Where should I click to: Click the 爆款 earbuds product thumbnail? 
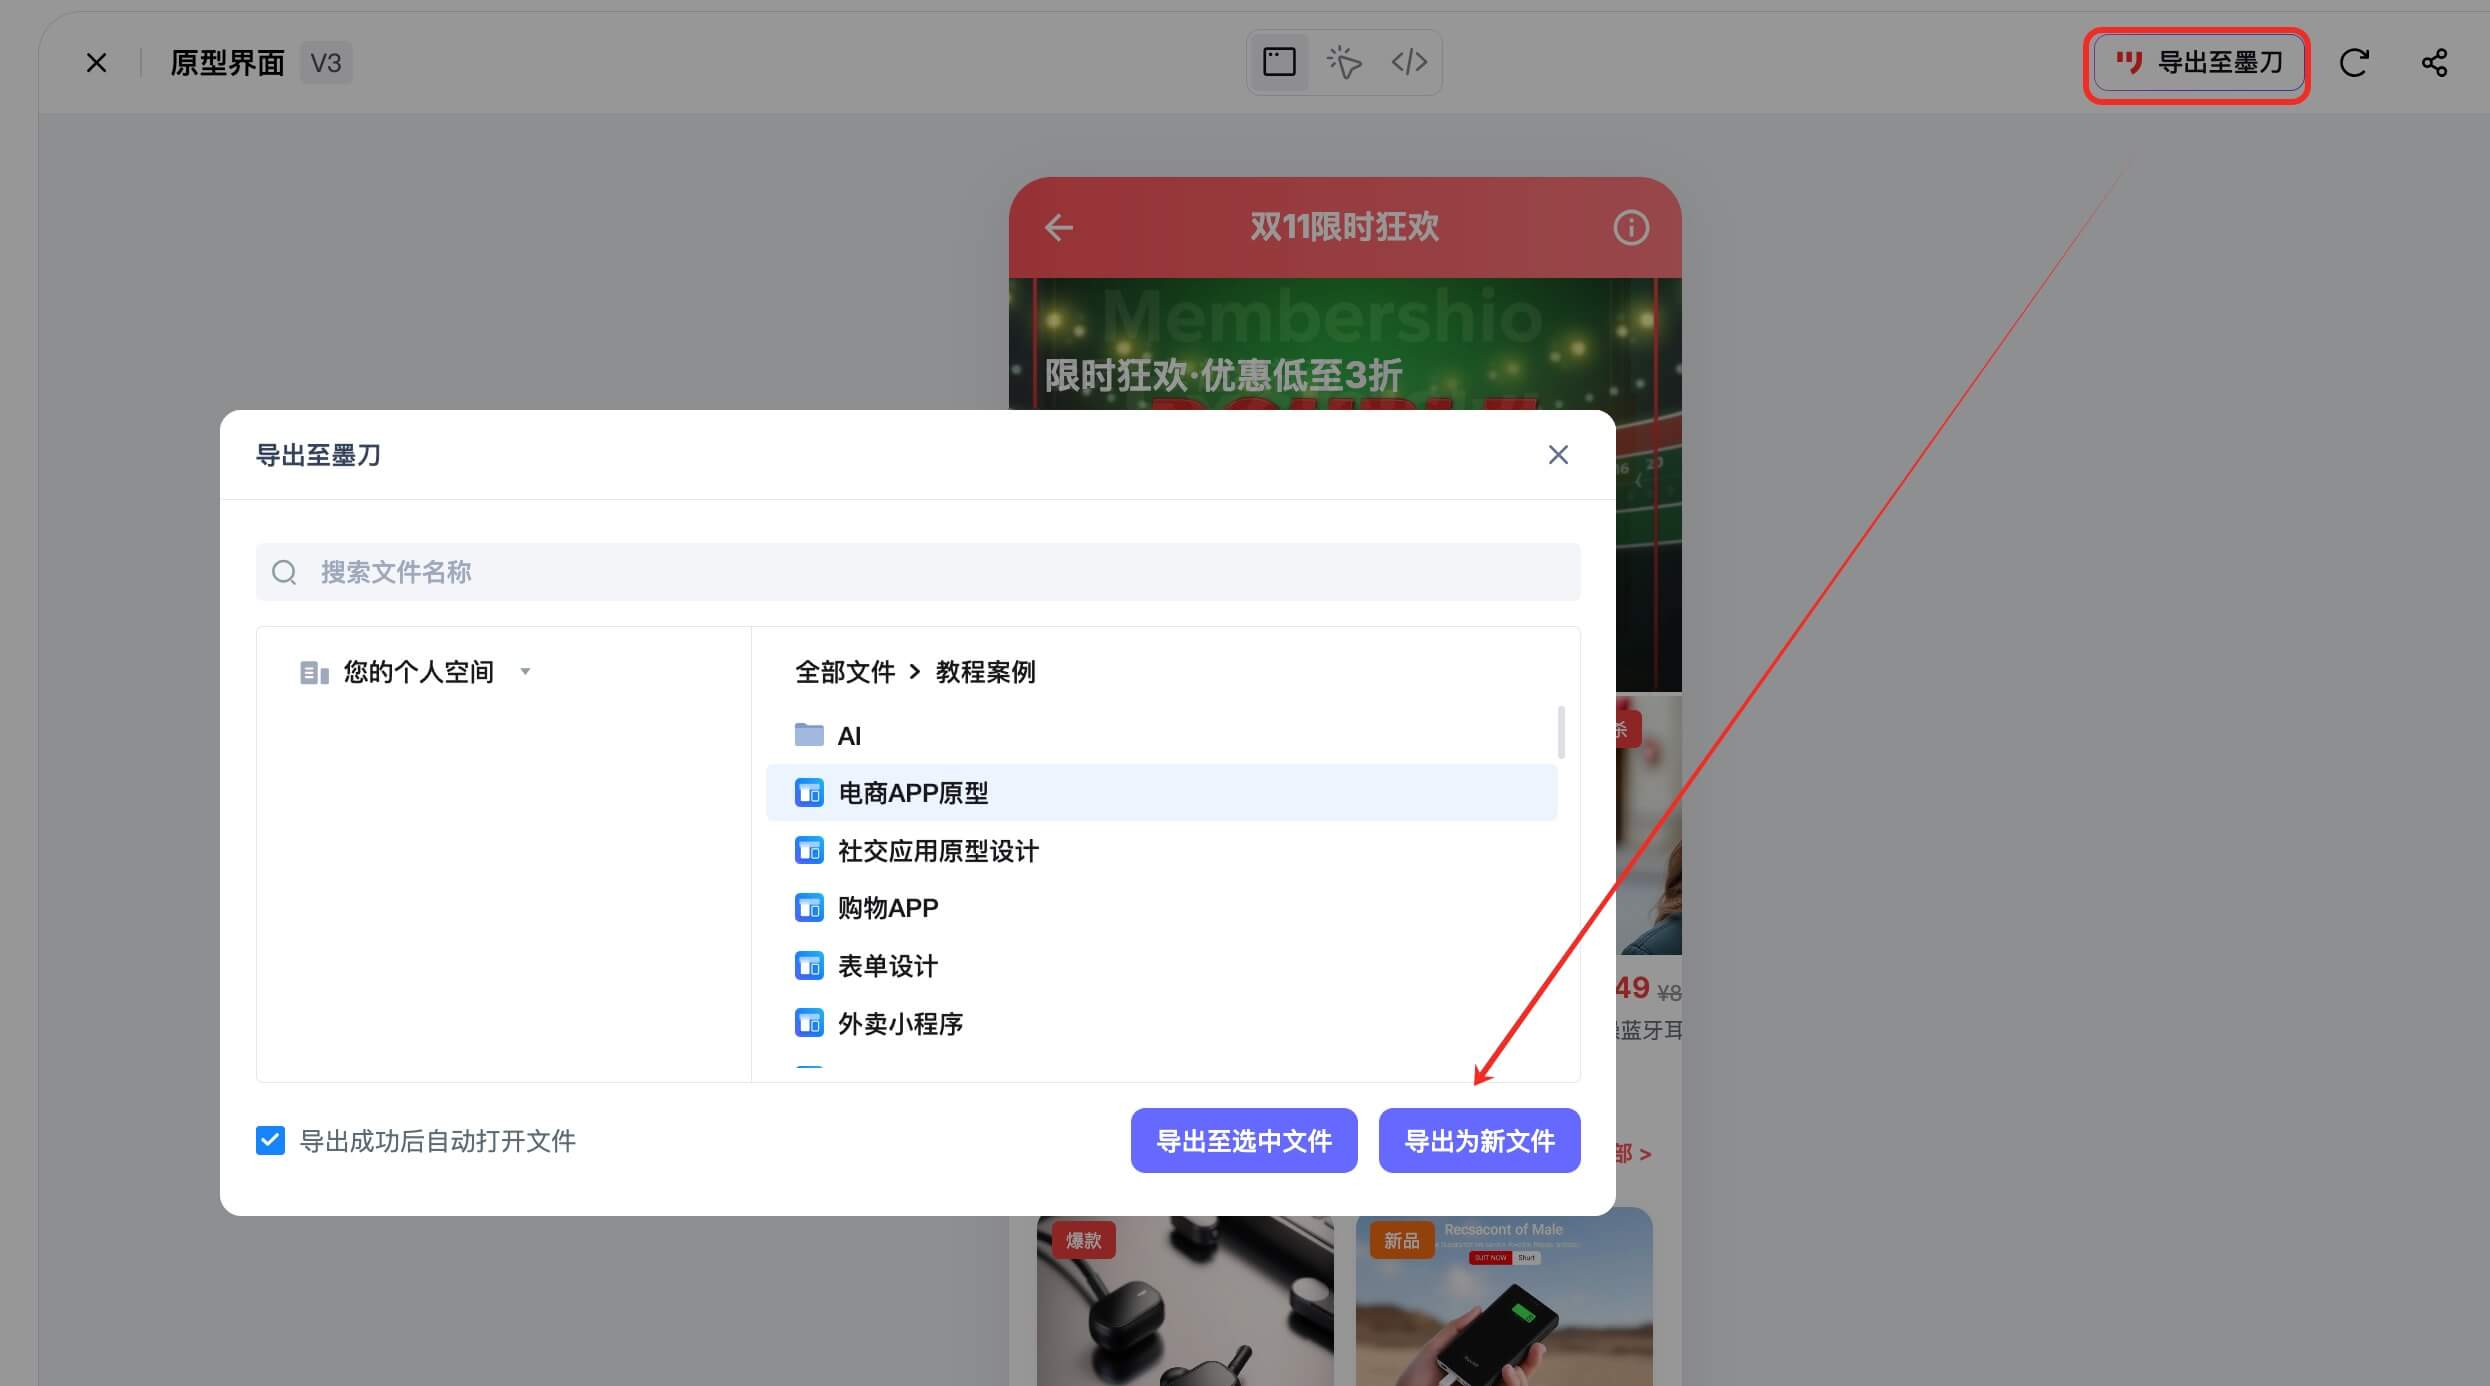click(1185, 1300)
